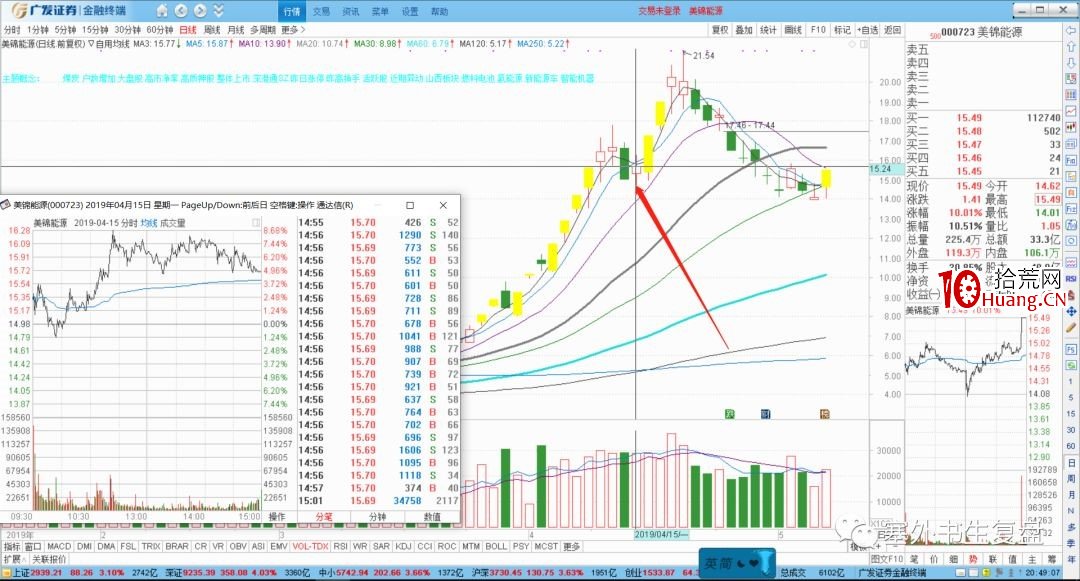This screenshot has width=1080, height=581.
Task: Open 自用均线 indicator dropdown triangle
Action: [92, 44]
